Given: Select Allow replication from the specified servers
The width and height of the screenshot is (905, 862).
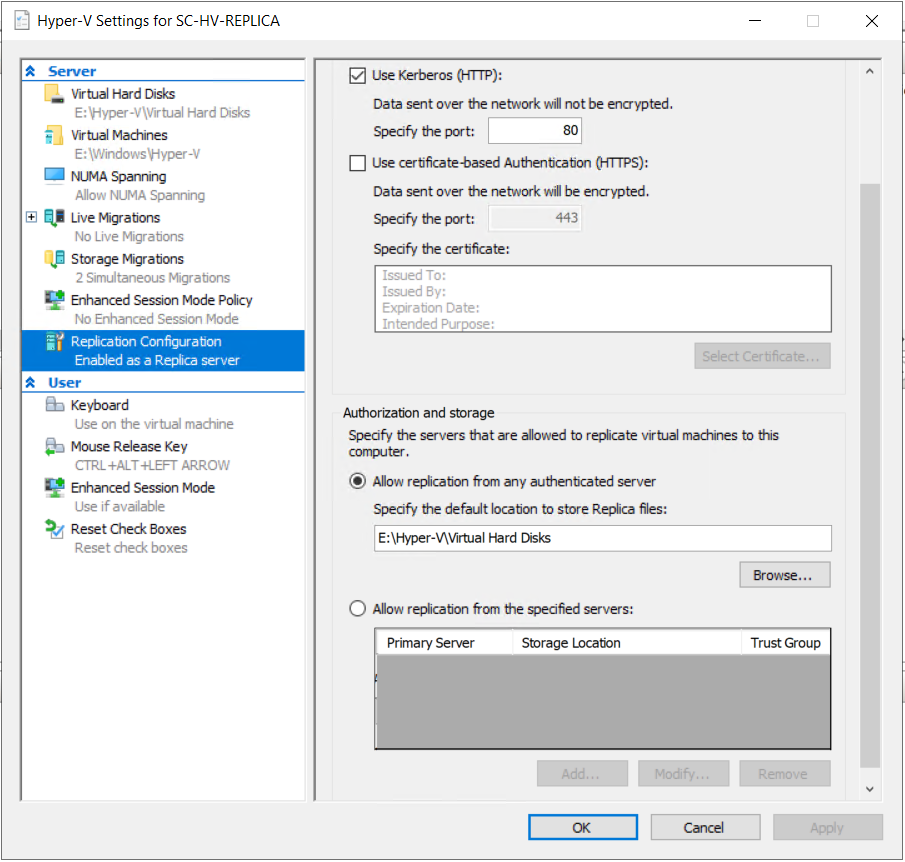Looking at the screenshot, I should coord(357,609).
